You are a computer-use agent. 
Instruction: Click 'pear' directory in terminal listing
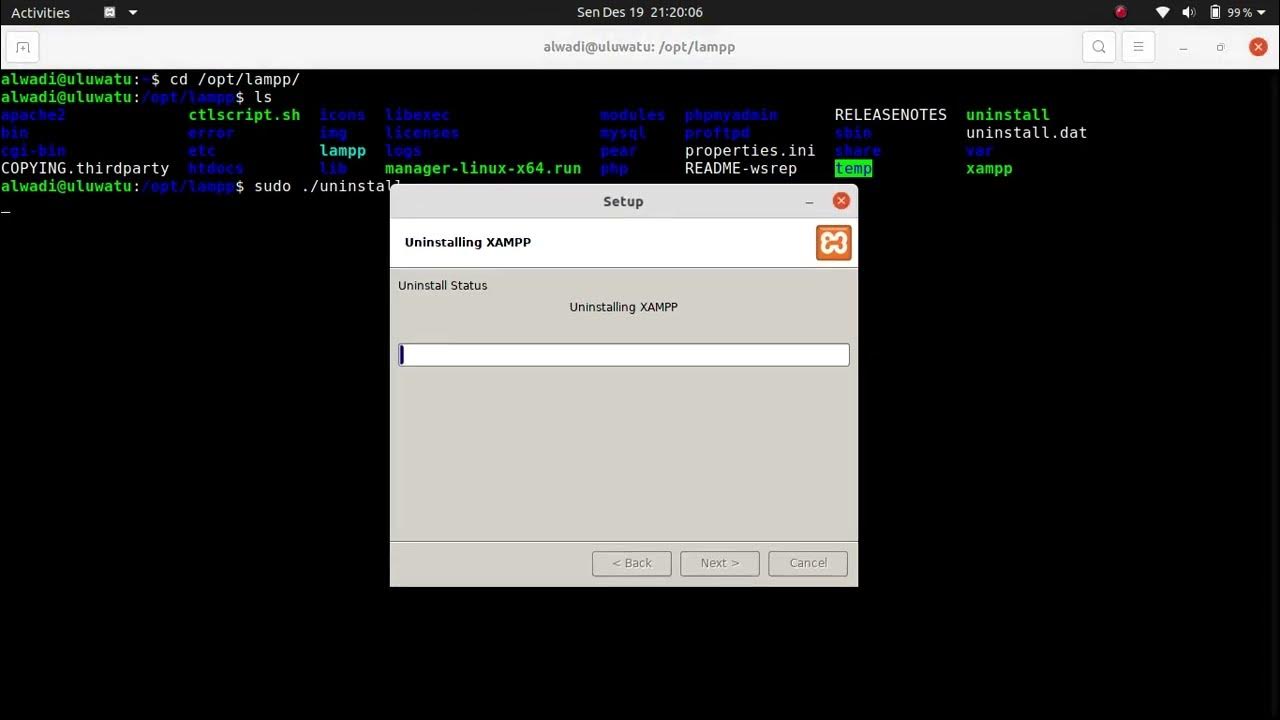(x=618, y=151)
